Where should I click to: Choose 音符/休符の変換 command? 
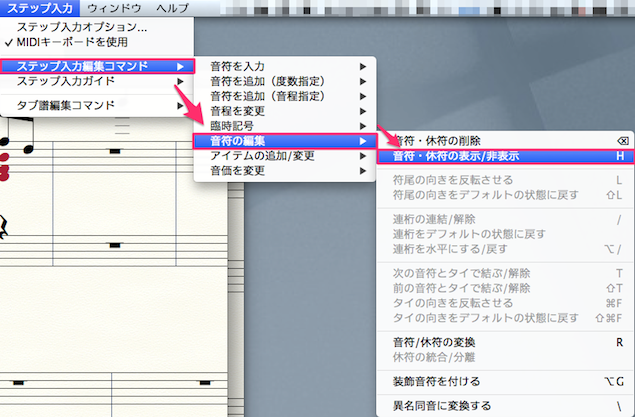(x=505, y=343)
